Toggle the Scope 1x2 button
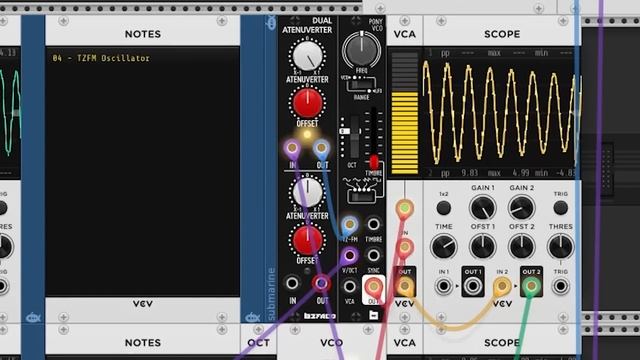 [x=444, y=208]
